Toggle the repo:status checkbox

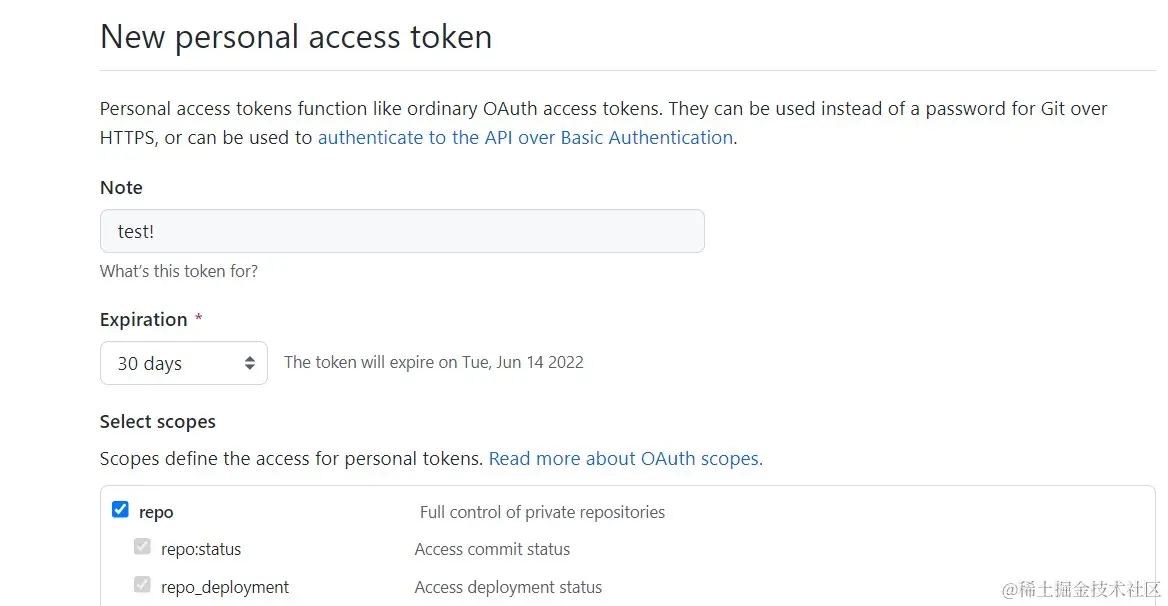click(x=142, y=547)
